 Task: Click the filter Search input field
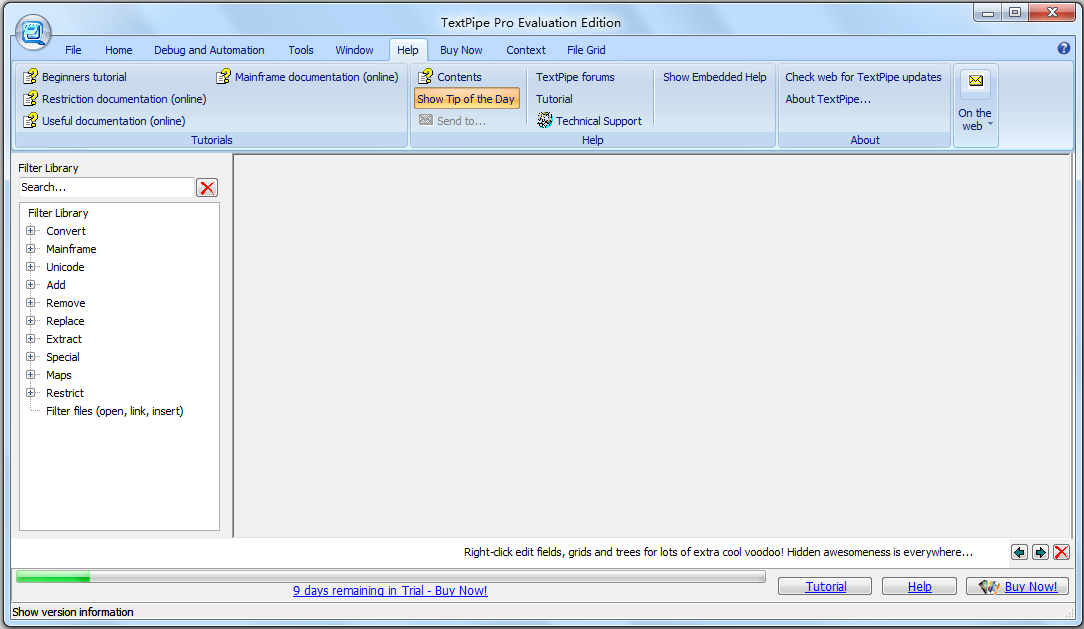pyautogui.click(x=106, y=187)
